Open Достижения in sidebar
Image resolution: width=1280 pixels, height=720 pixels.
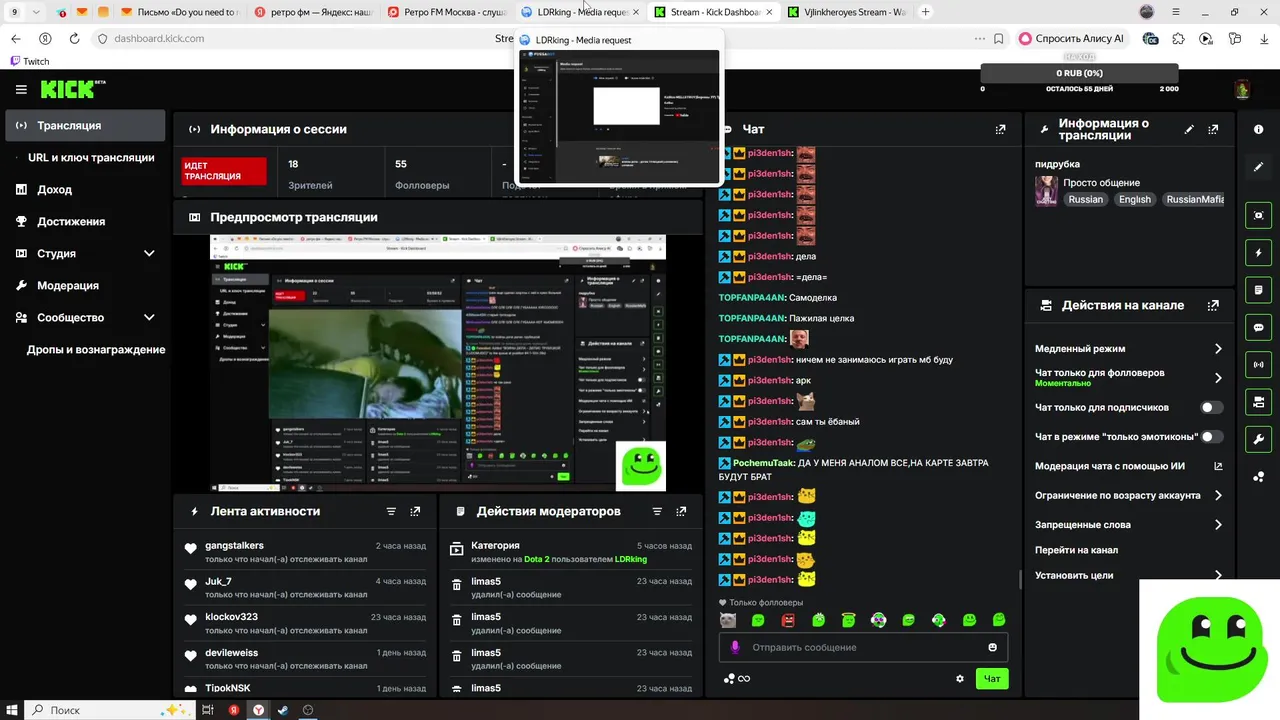(85, 221)
